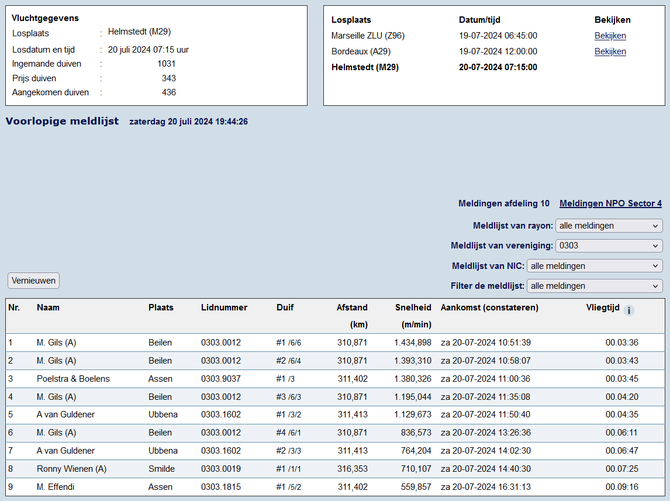The image size is (670, 501).
Task: Click pigeon entry #1 /5/2
Action: (288, 487)
